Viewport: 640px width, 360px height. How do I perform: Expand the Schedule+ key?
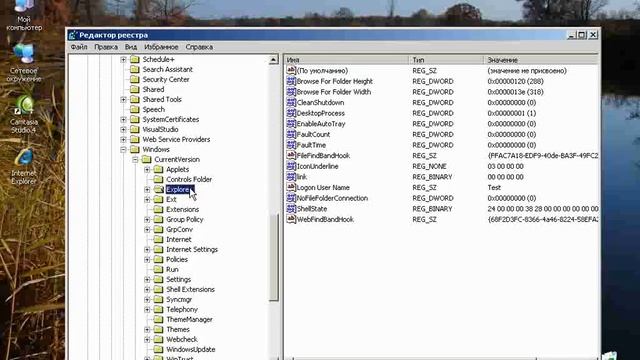coord(123,60)
